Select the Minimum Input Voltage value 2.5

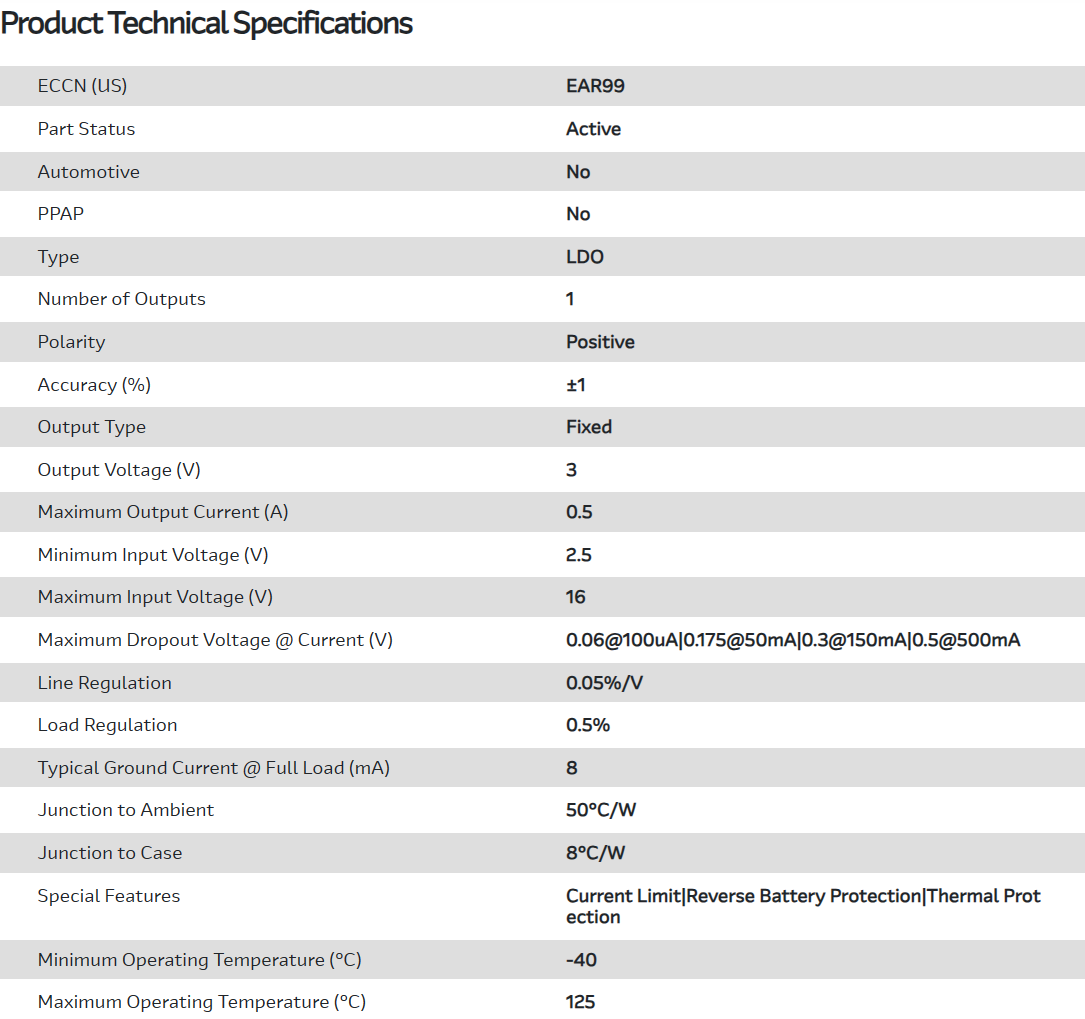click(579, 555)
